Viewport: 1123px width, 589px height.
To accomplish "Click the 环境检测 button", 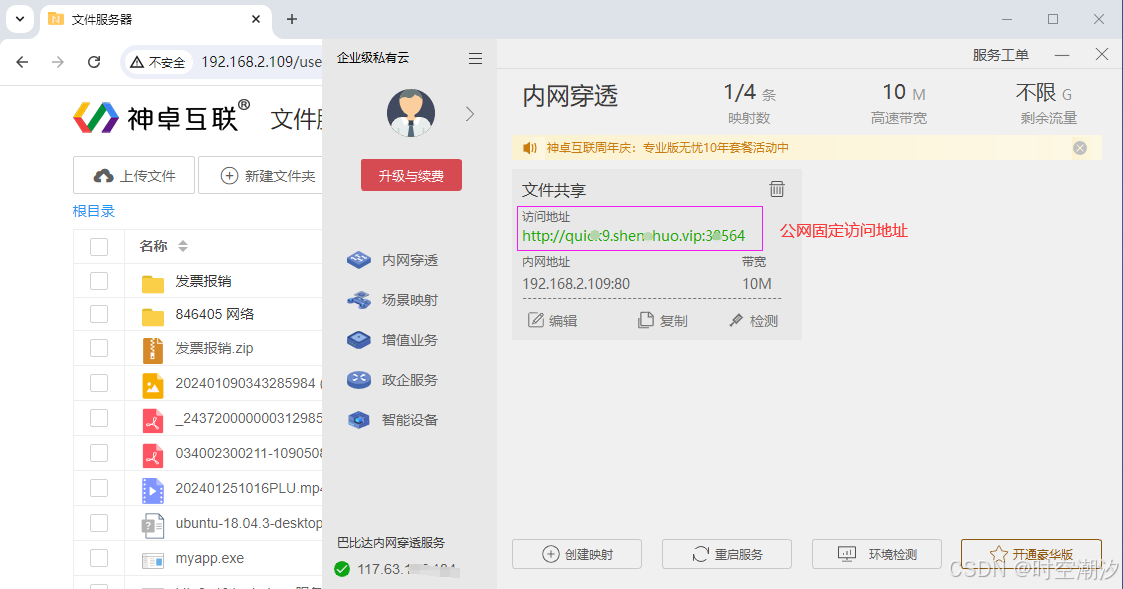I will click(877, 554).
